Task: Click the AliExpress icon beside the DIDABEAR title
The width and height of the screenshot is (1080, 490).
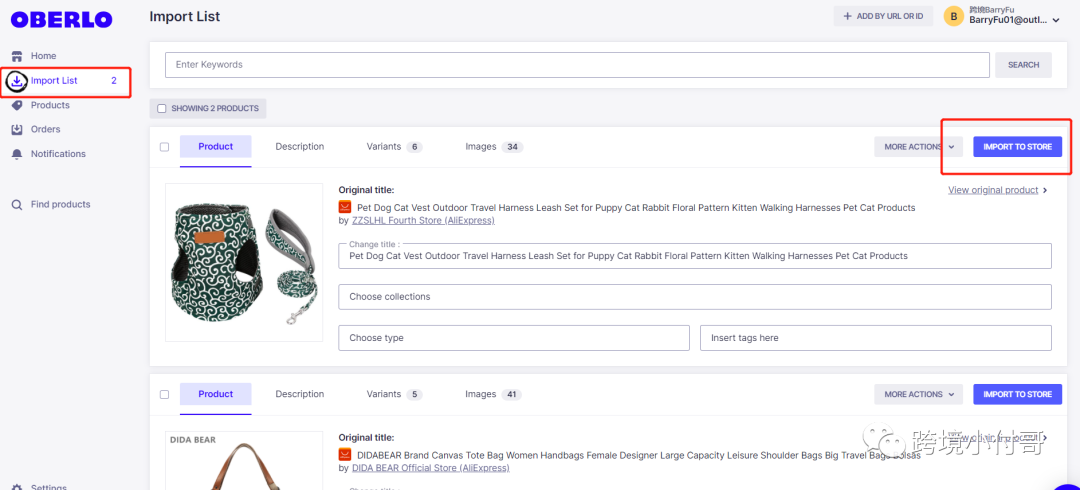Action: tap(345, 455)
